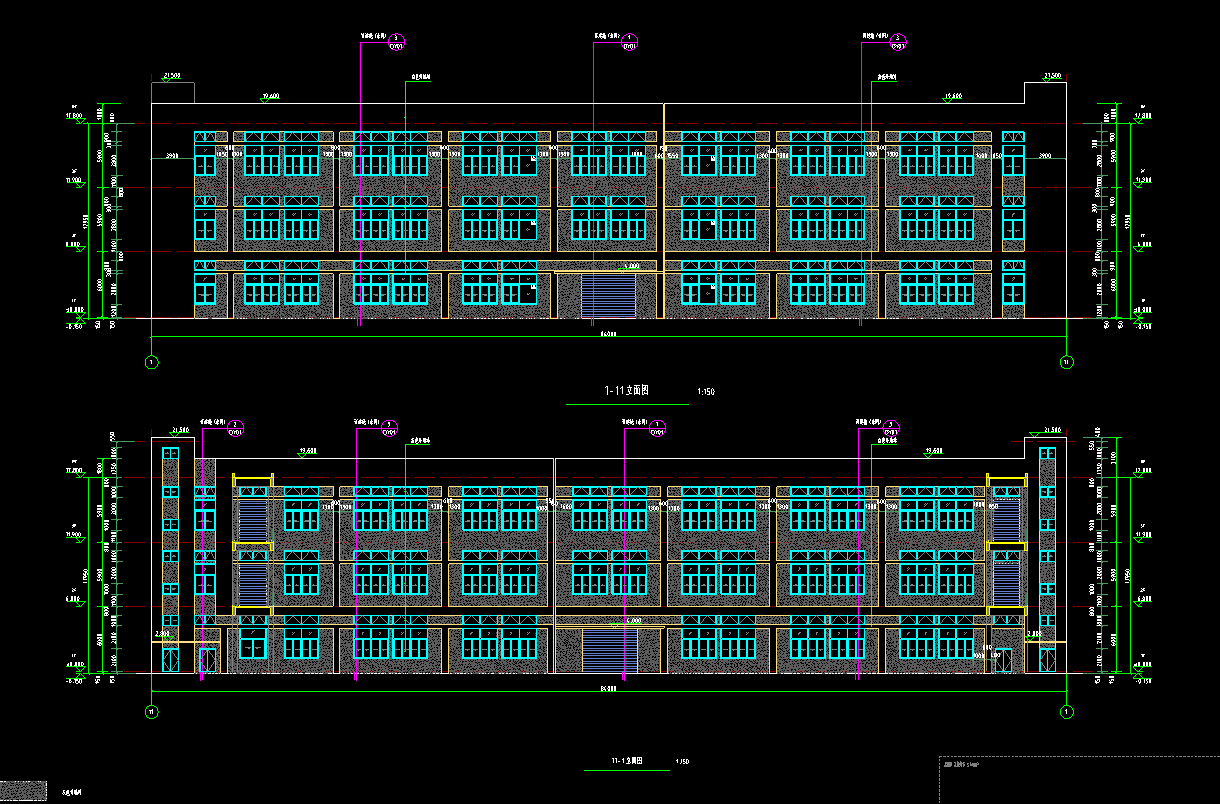Select the 1:150 scale beside the bottom title

[682, 763]
